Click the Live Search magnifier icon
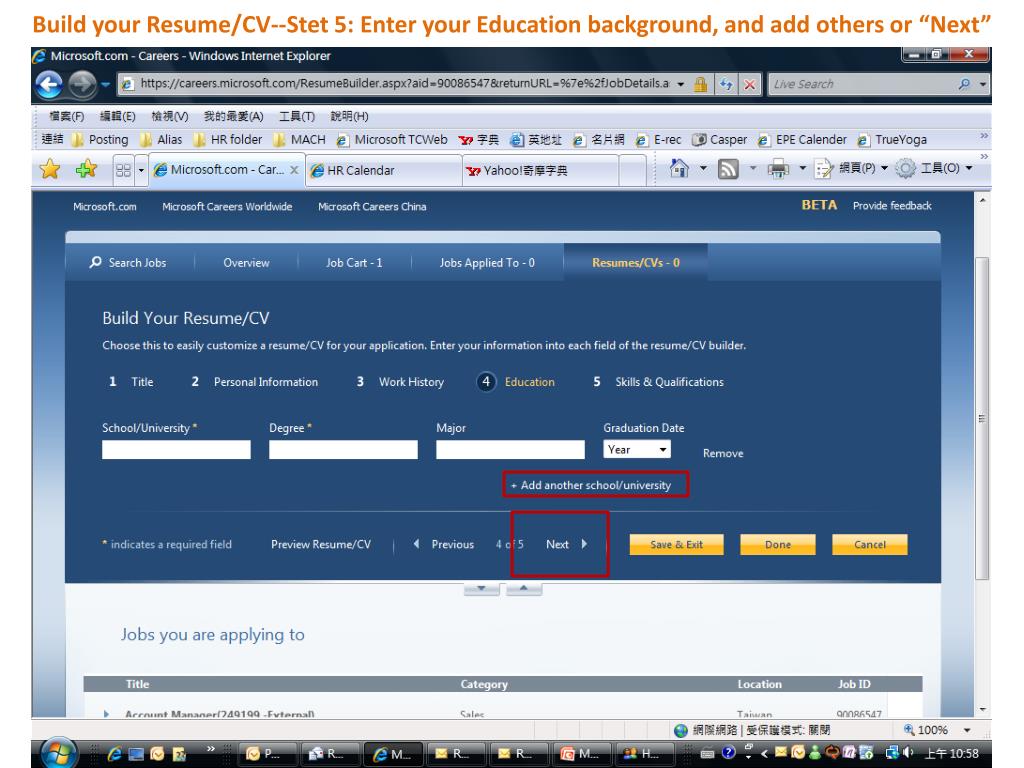 (x=964, y=84)
